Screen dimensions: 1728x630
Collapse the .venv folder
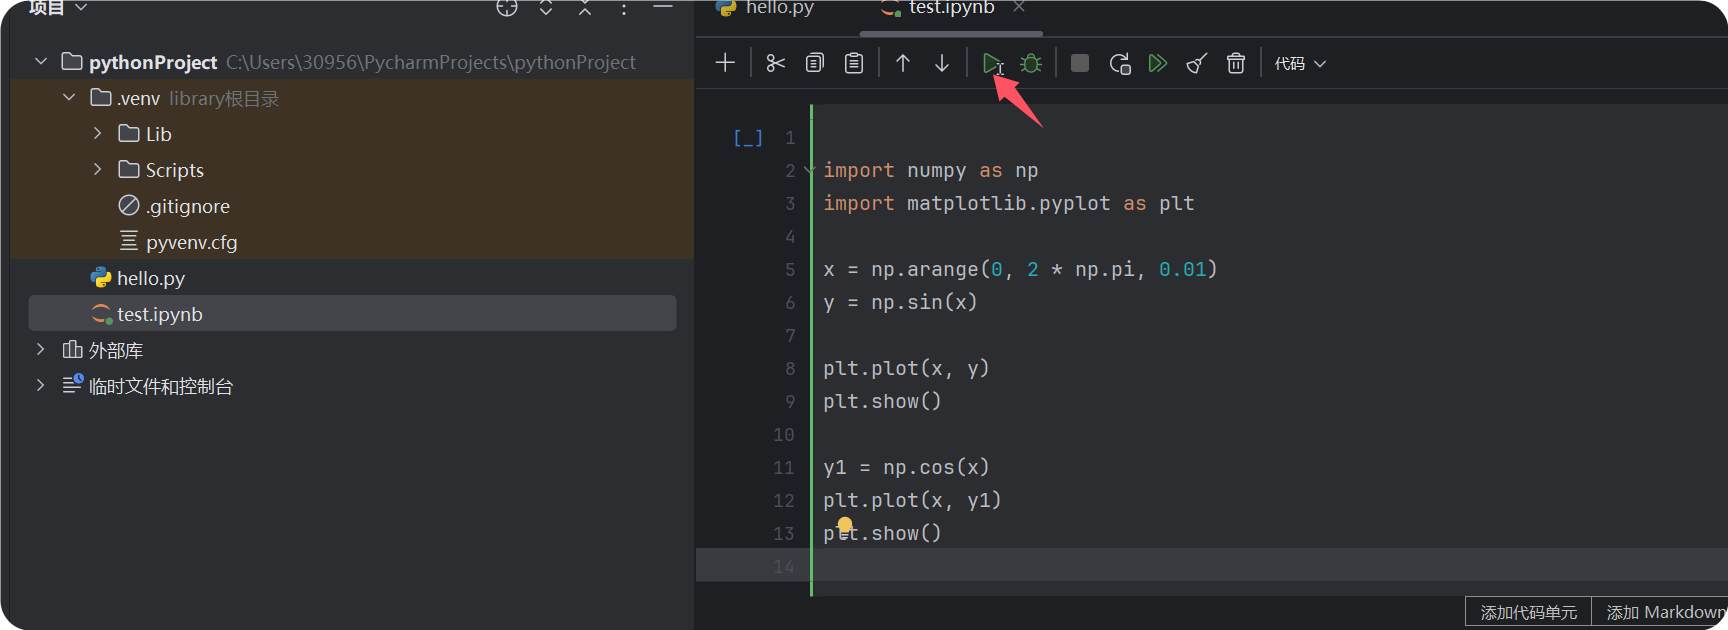[69, 98]
